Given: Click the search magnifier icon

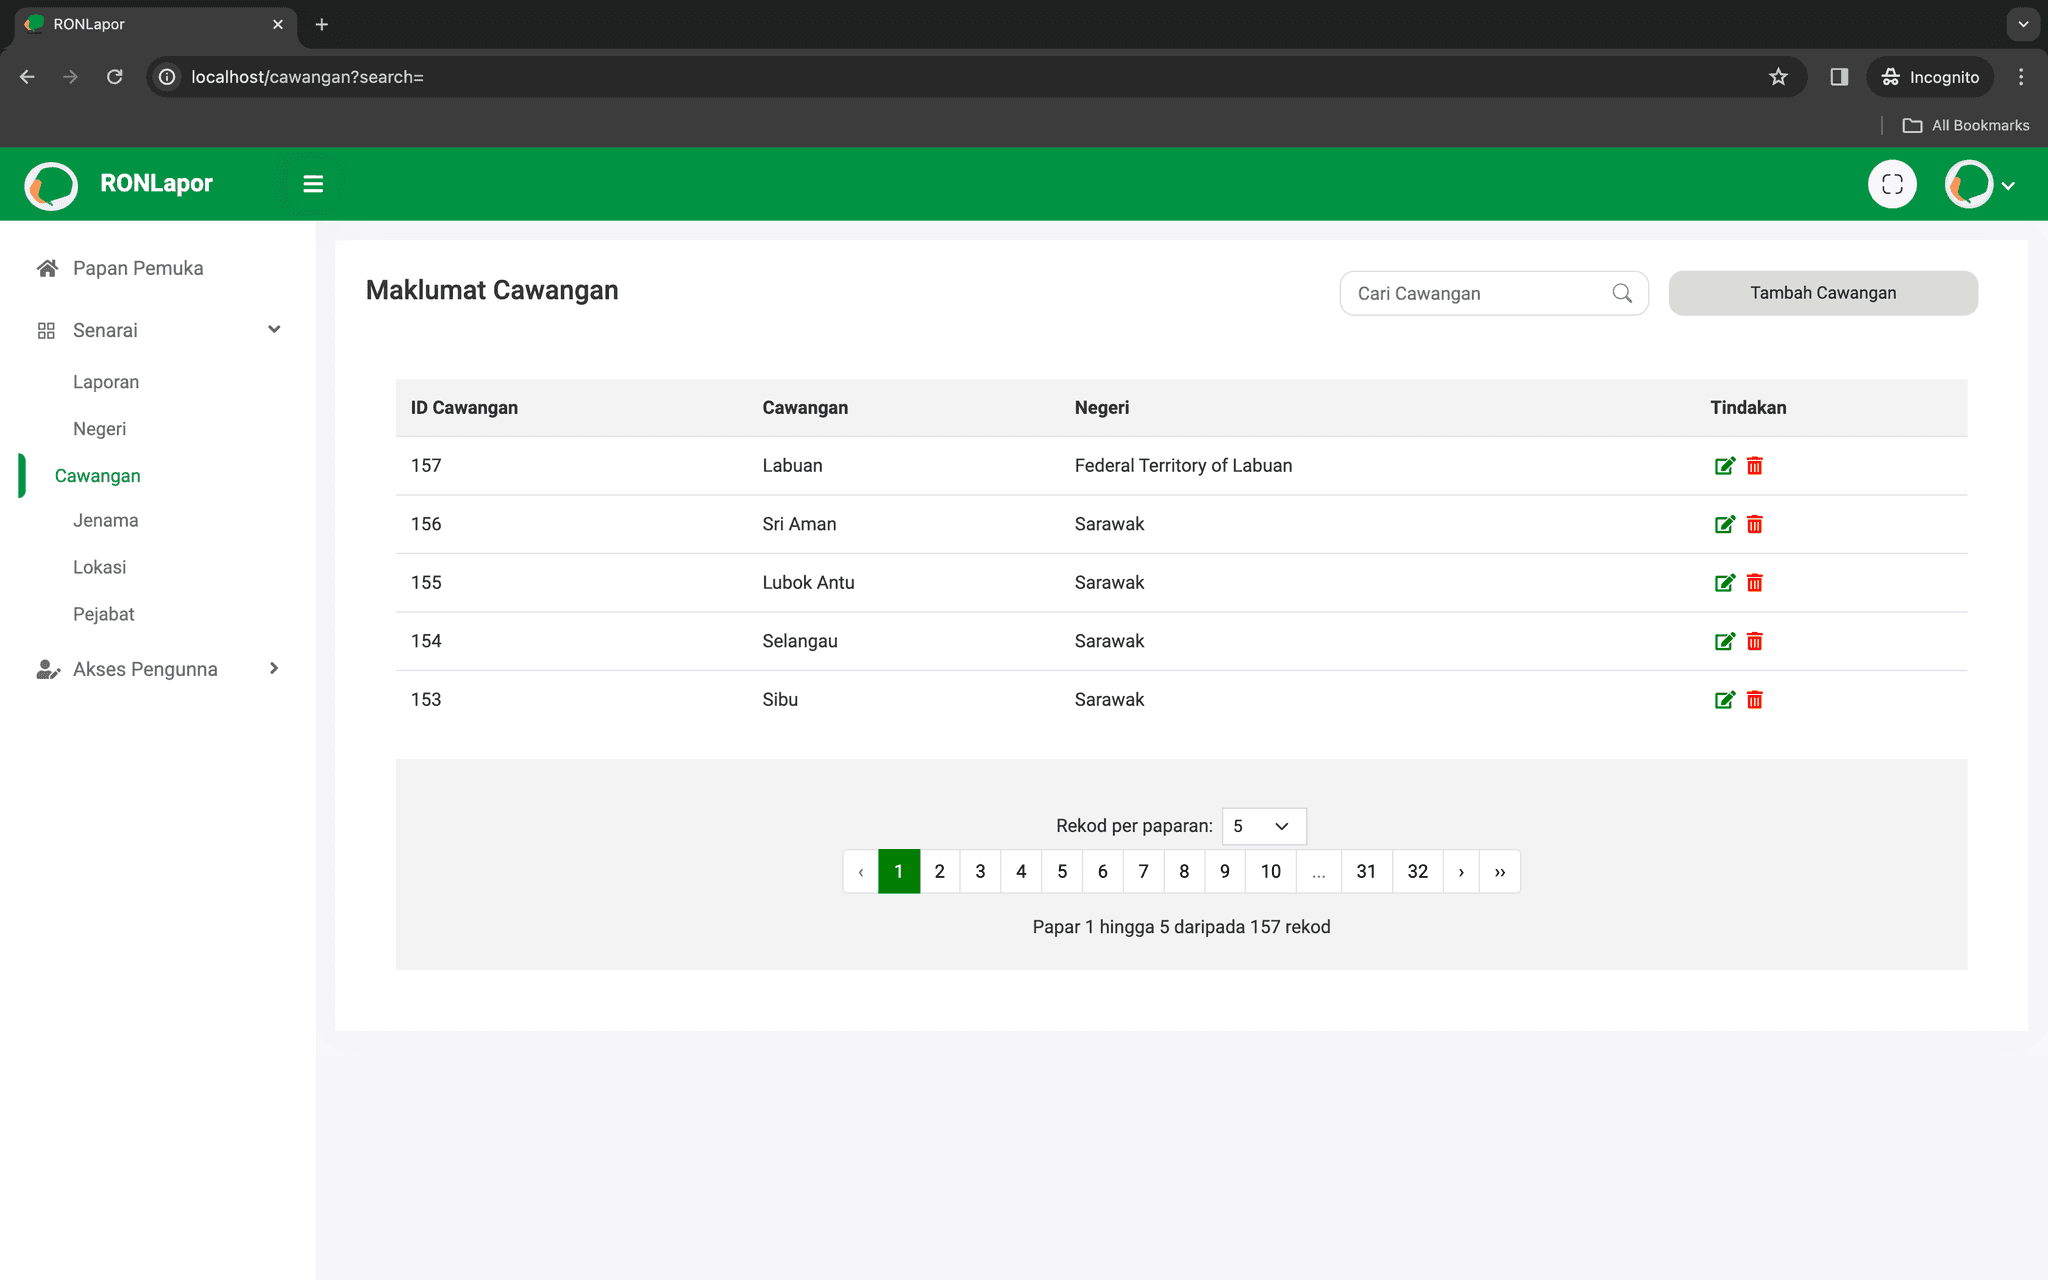Looking at the screenshot, I should tap(1622, 293).
